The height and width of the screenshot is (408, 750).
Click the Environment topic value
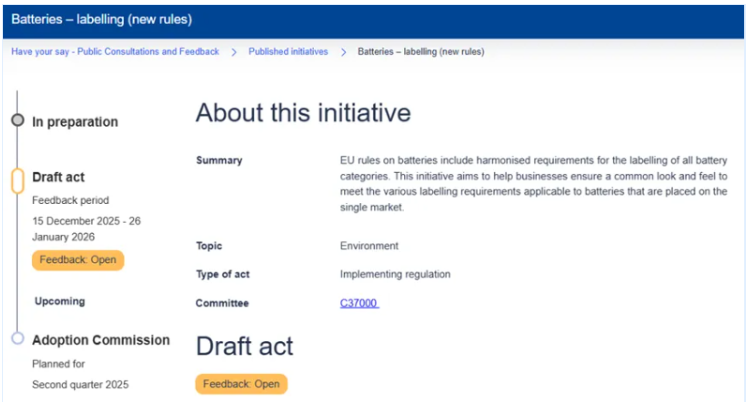click(x=369, y=246)
